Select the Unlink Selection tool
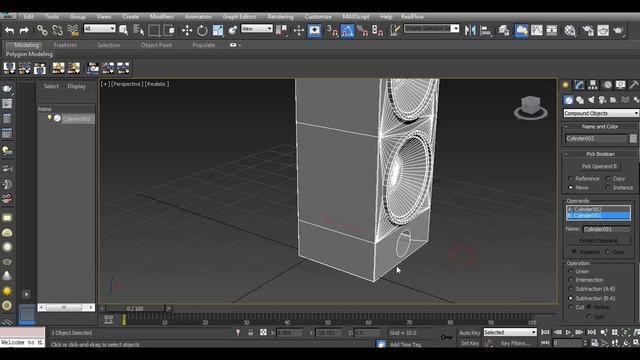Image resolution: width=640 pixels, height=360 pixels. click(x=58, y=30)
